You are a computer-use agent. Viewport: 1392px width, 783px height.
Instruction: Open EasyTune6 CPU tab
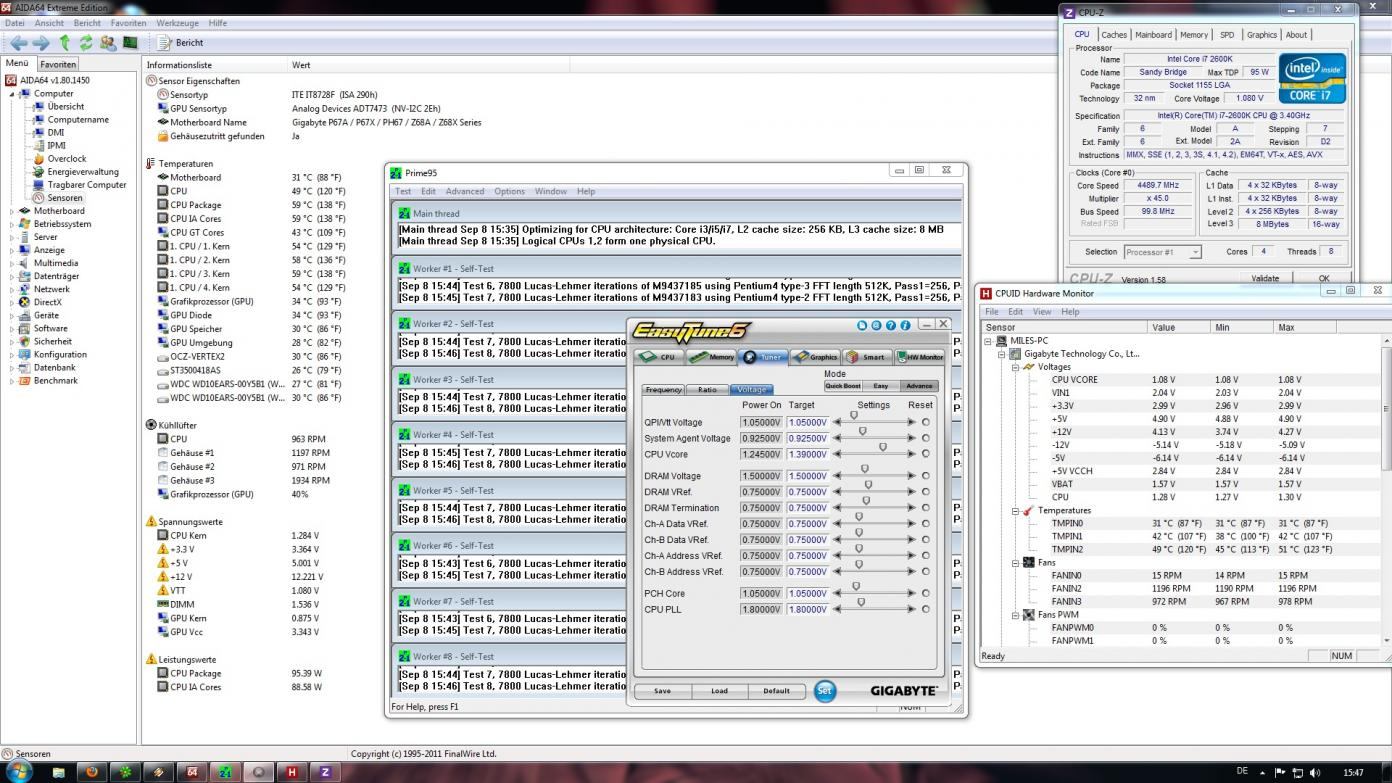[659, 357]
